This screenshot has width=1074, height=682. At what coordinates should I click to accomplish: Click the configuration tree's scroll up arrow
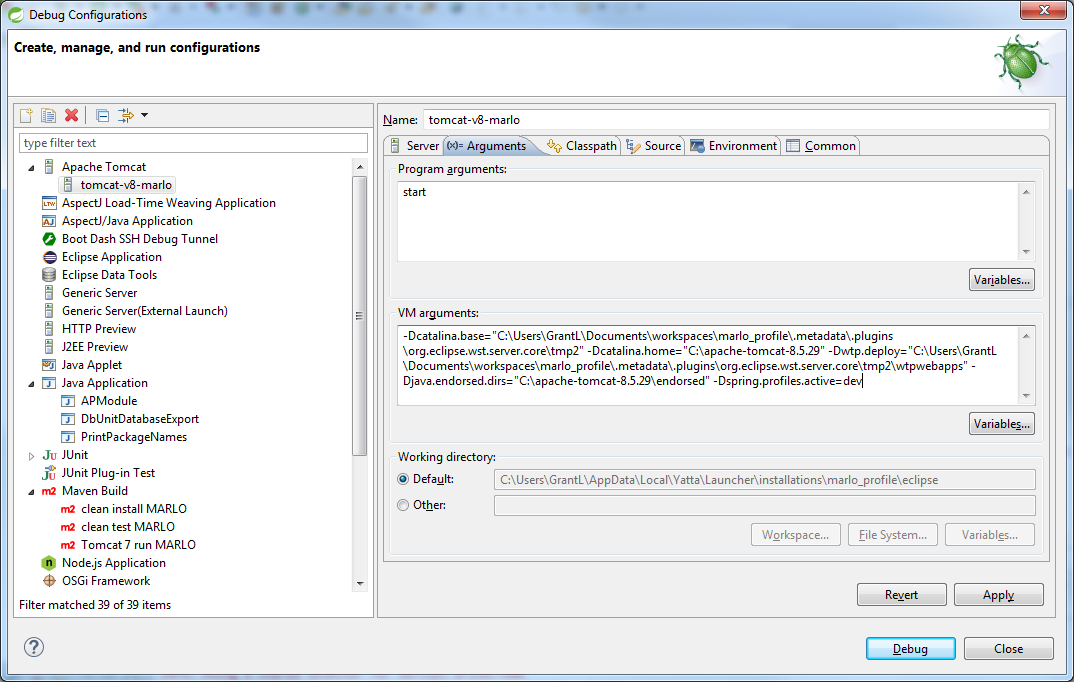pos(360,167)
